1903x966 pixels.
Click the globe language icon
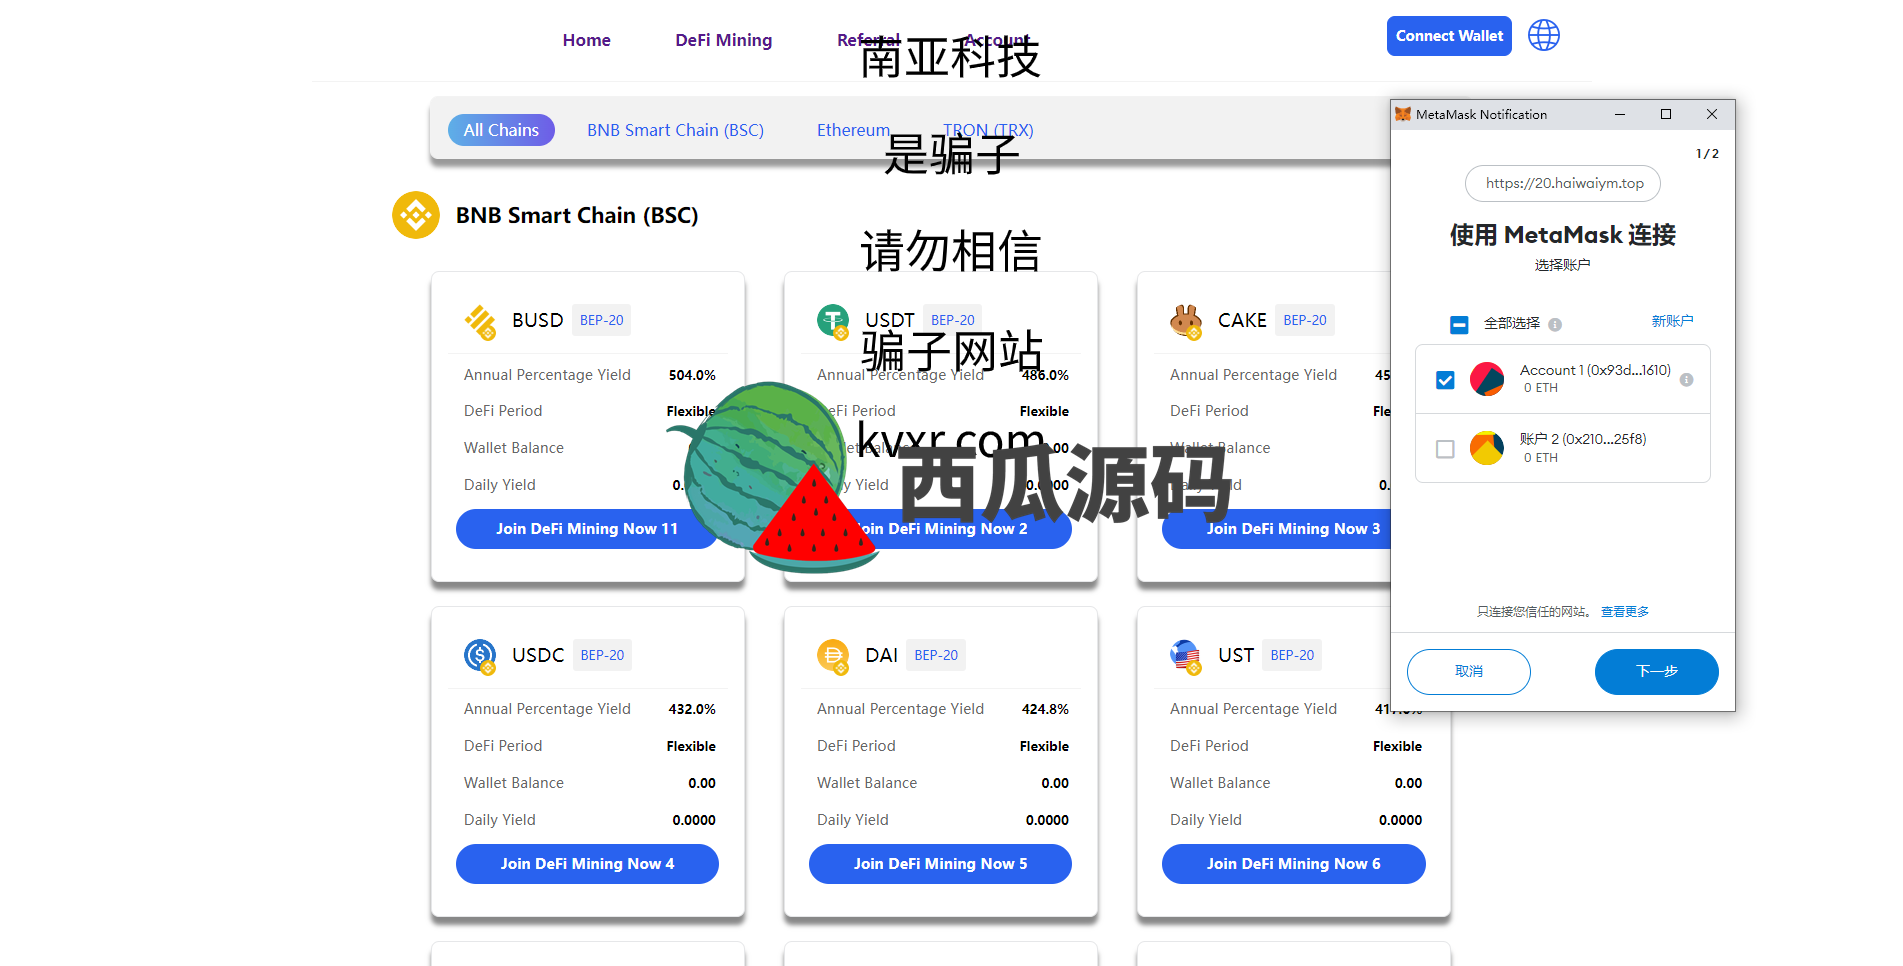click(x=1543, y=35)
